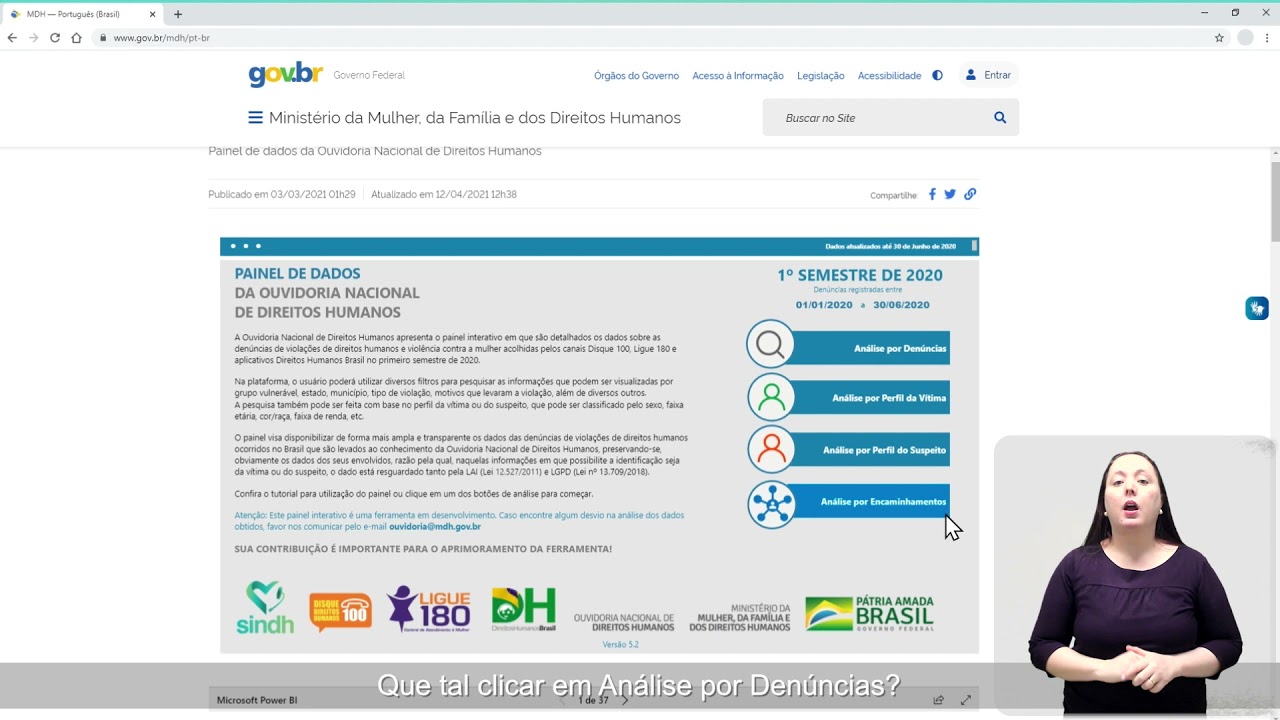Share the page on Twitter
This screenshot has height=720, width=1280.
pos(949,194)
